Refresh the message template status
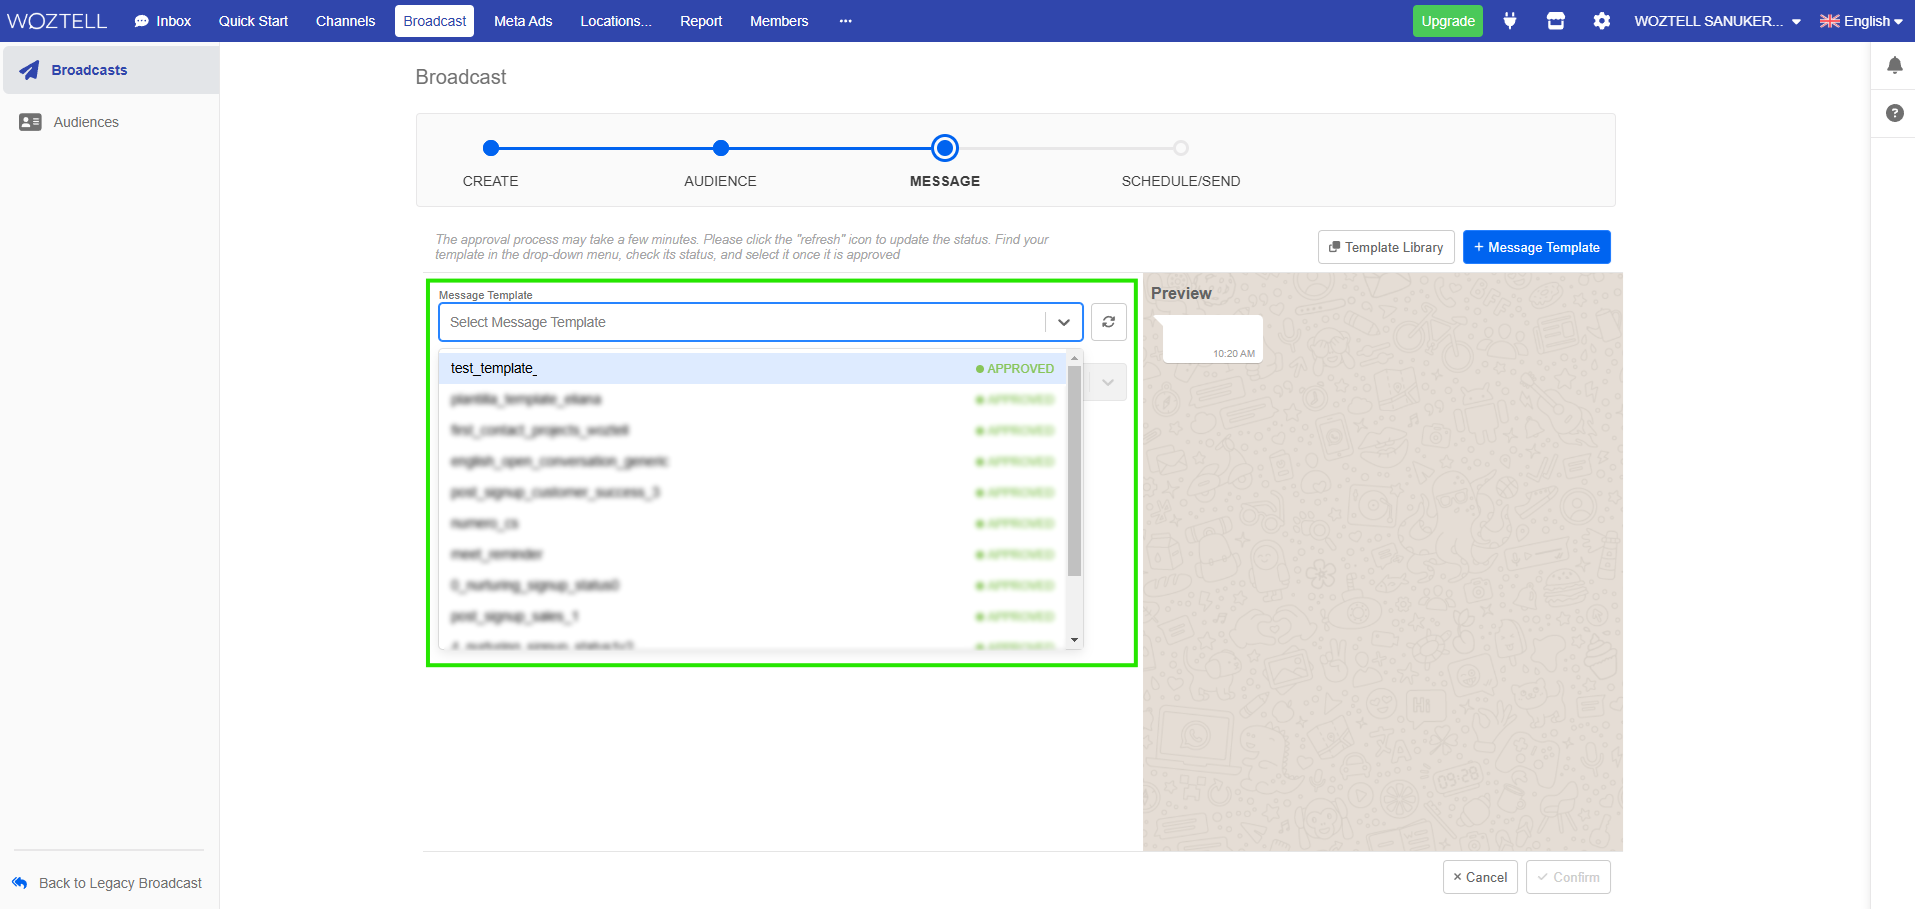 tap(1108, 321)
